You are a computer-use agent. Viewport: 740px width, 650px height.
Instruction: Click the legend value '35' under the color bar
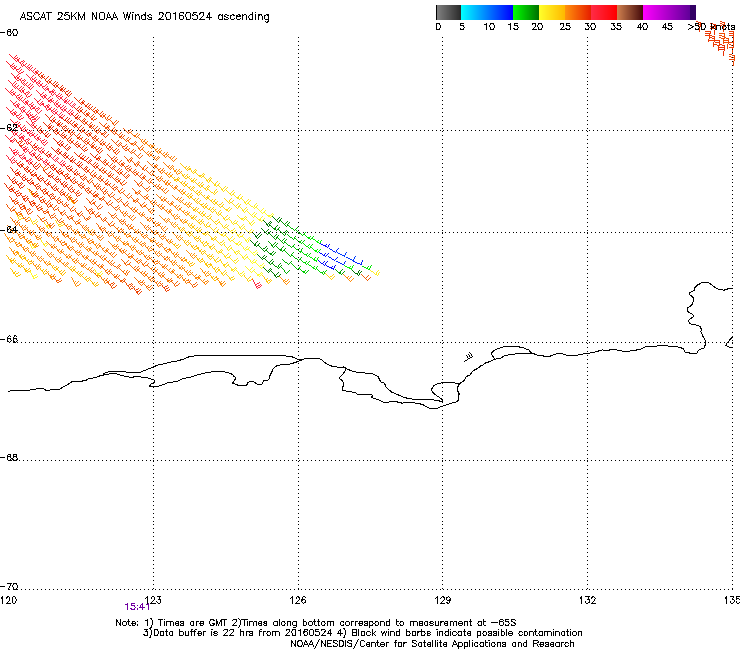pos(616,27)
